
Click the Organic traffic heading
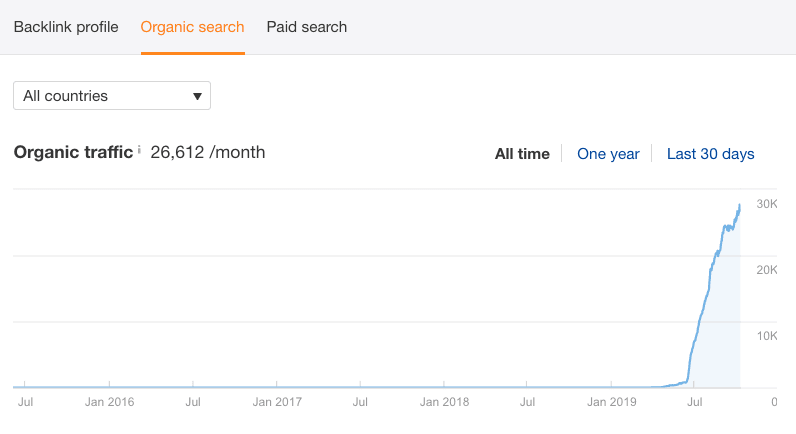pos(73,152)
